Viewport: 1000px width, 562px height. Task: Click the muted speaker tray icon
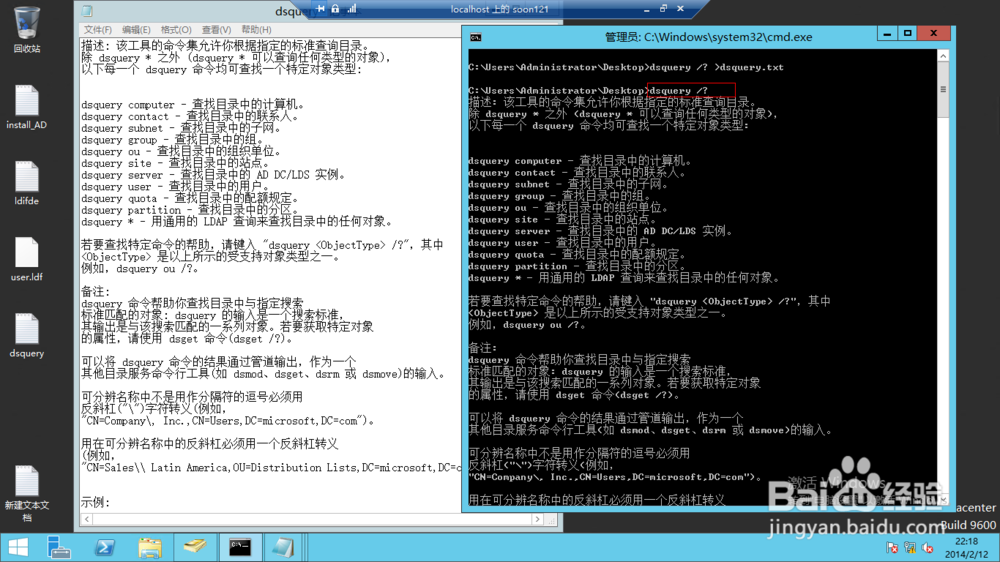click(x=928, y=547)
